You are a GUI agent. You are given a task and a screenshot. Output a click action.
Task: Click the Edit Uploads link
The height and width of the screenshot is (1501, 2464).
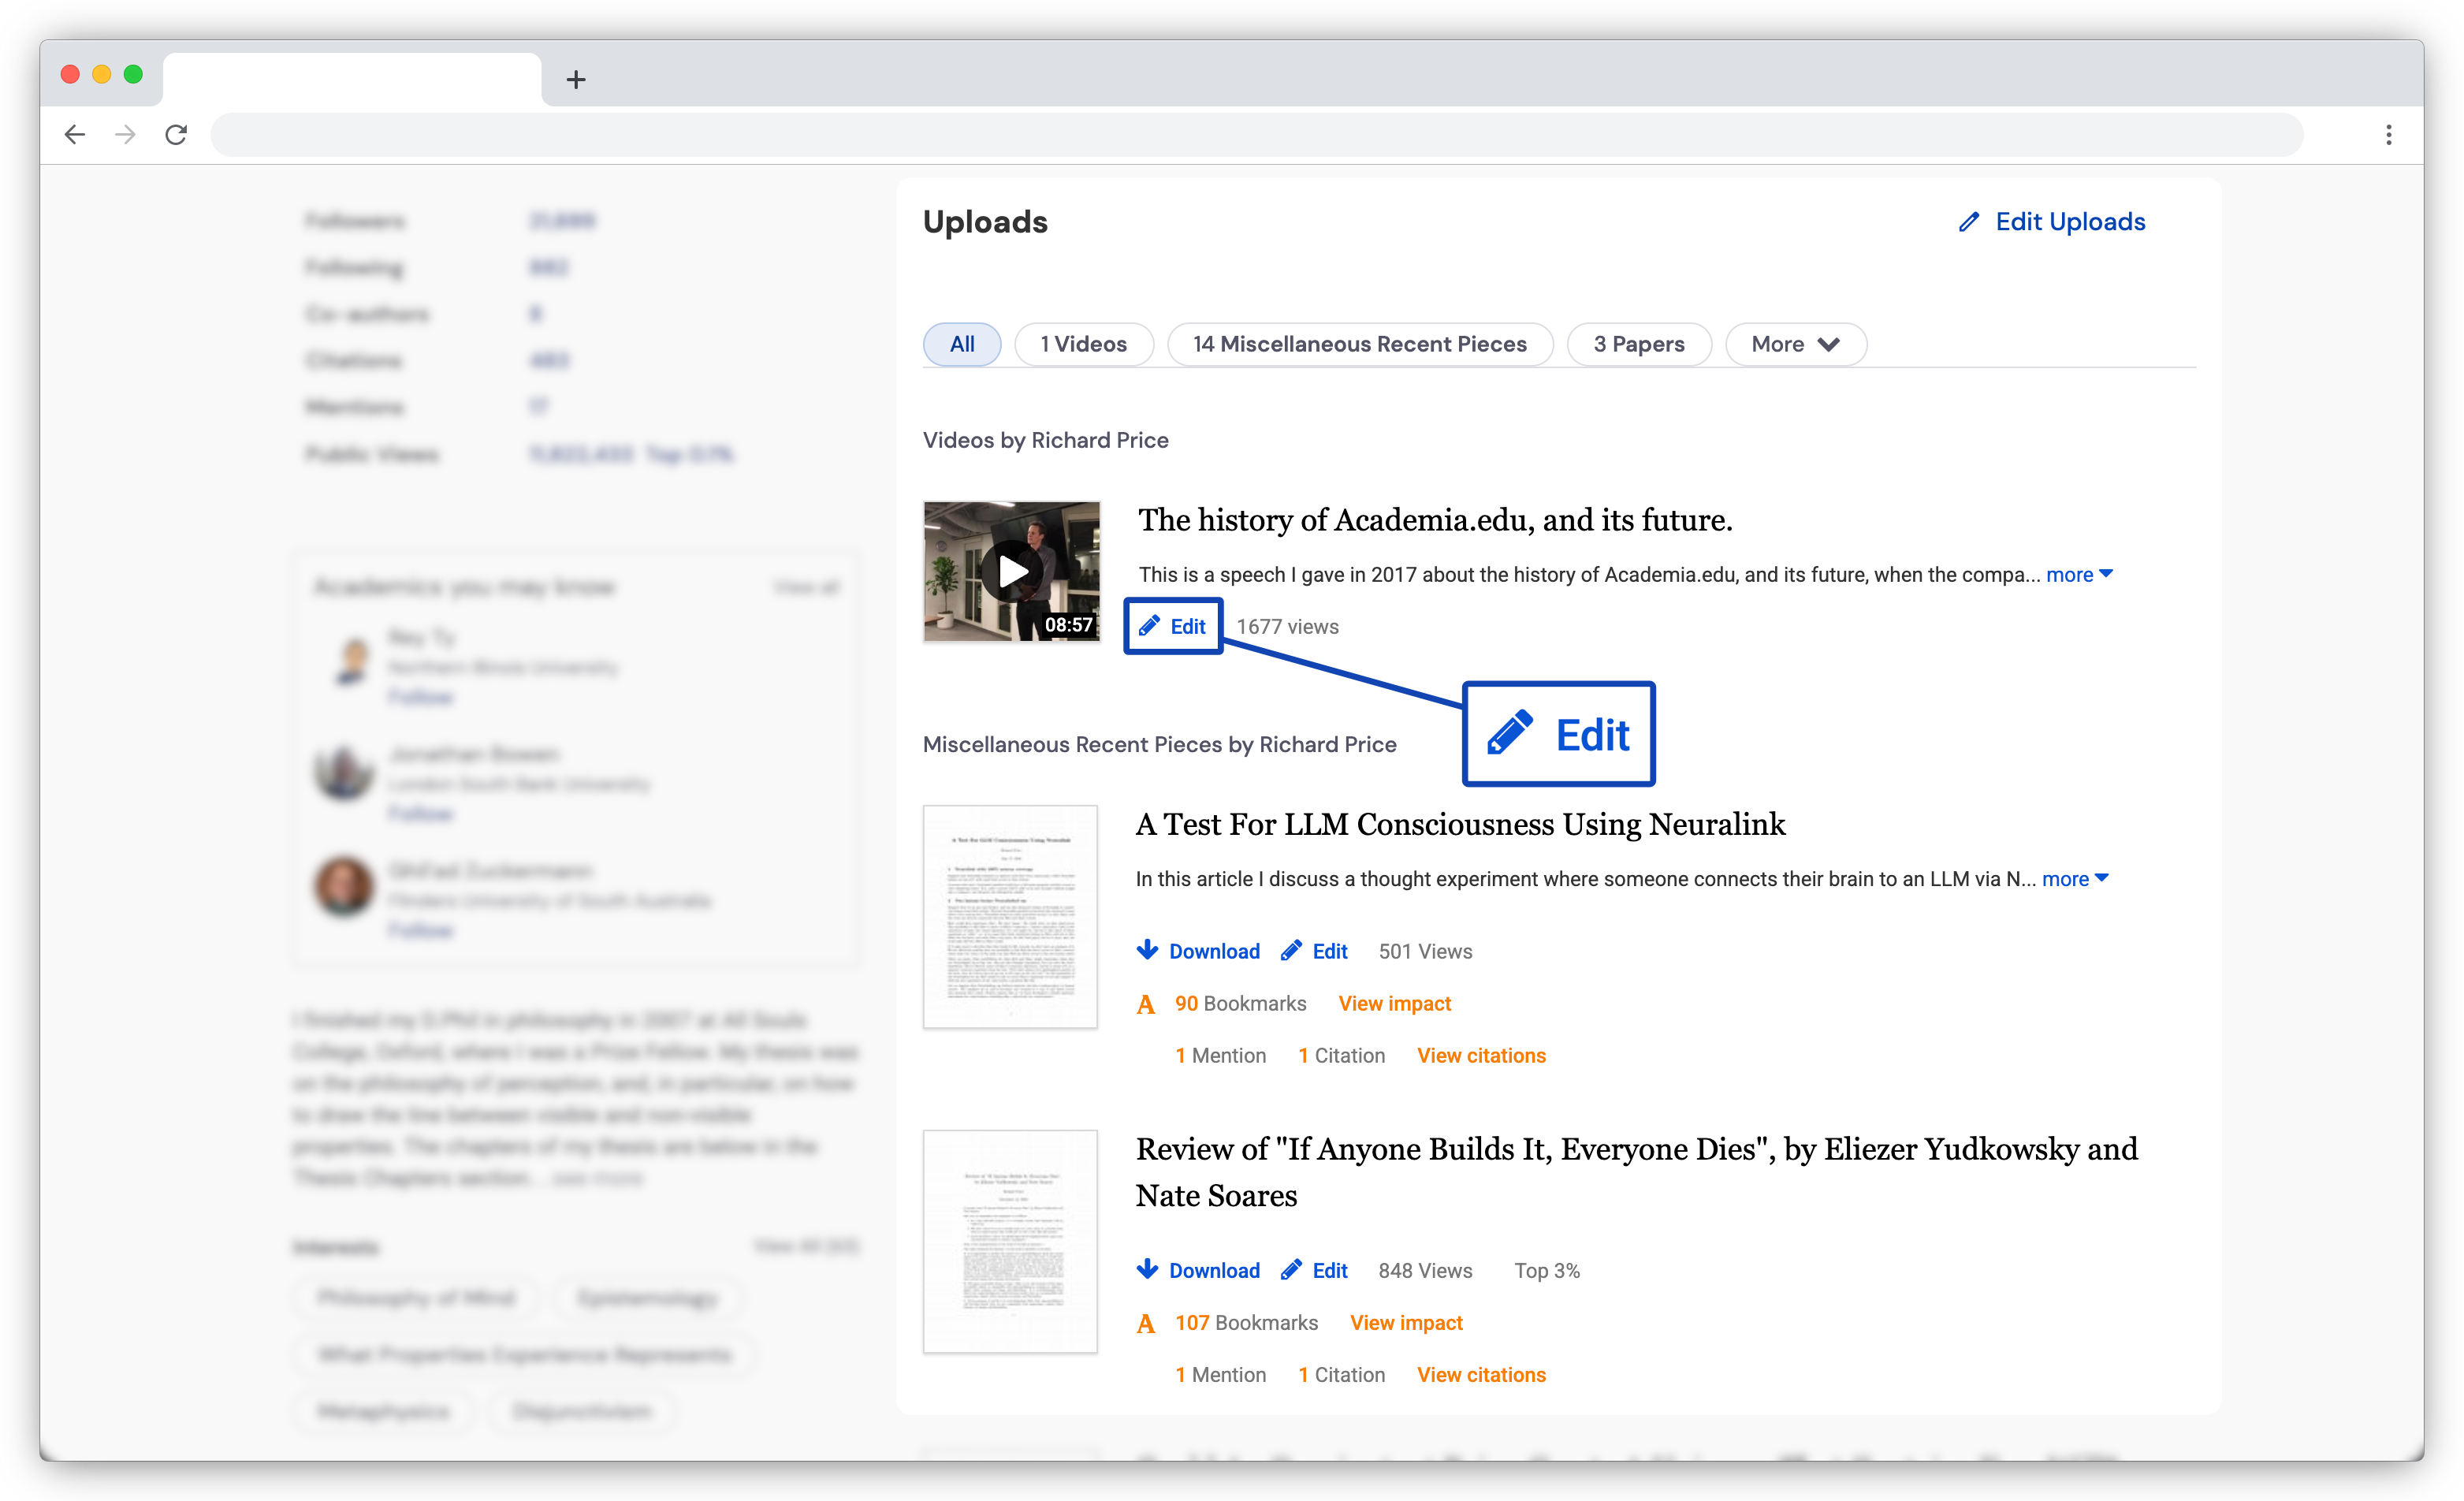(2070, 222)
